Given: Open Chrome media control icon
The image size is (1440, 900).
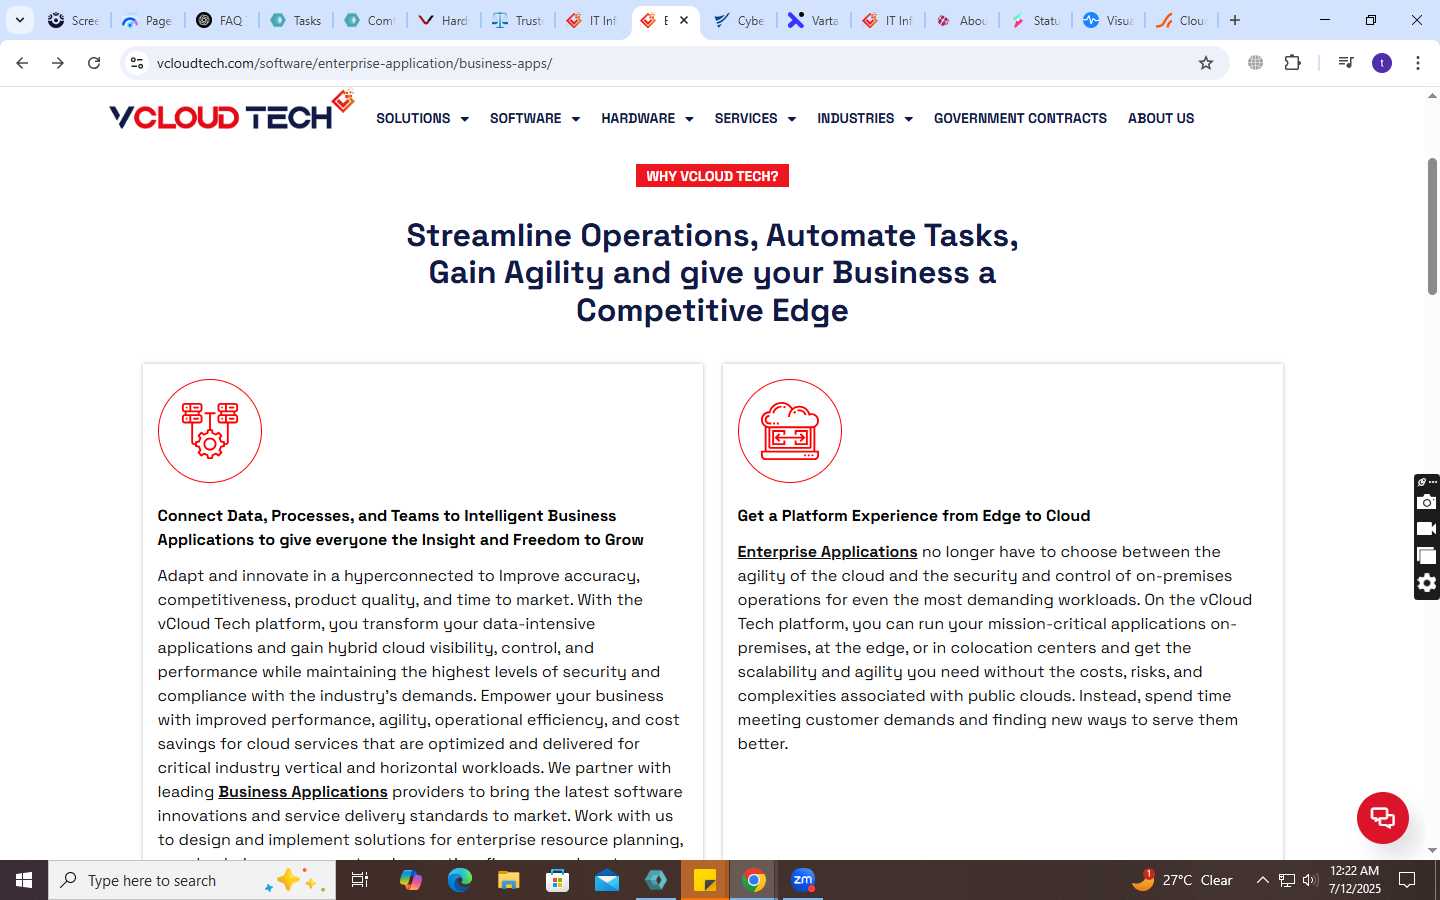Looking at the screenshot, I should click(x=1346, y=63).
